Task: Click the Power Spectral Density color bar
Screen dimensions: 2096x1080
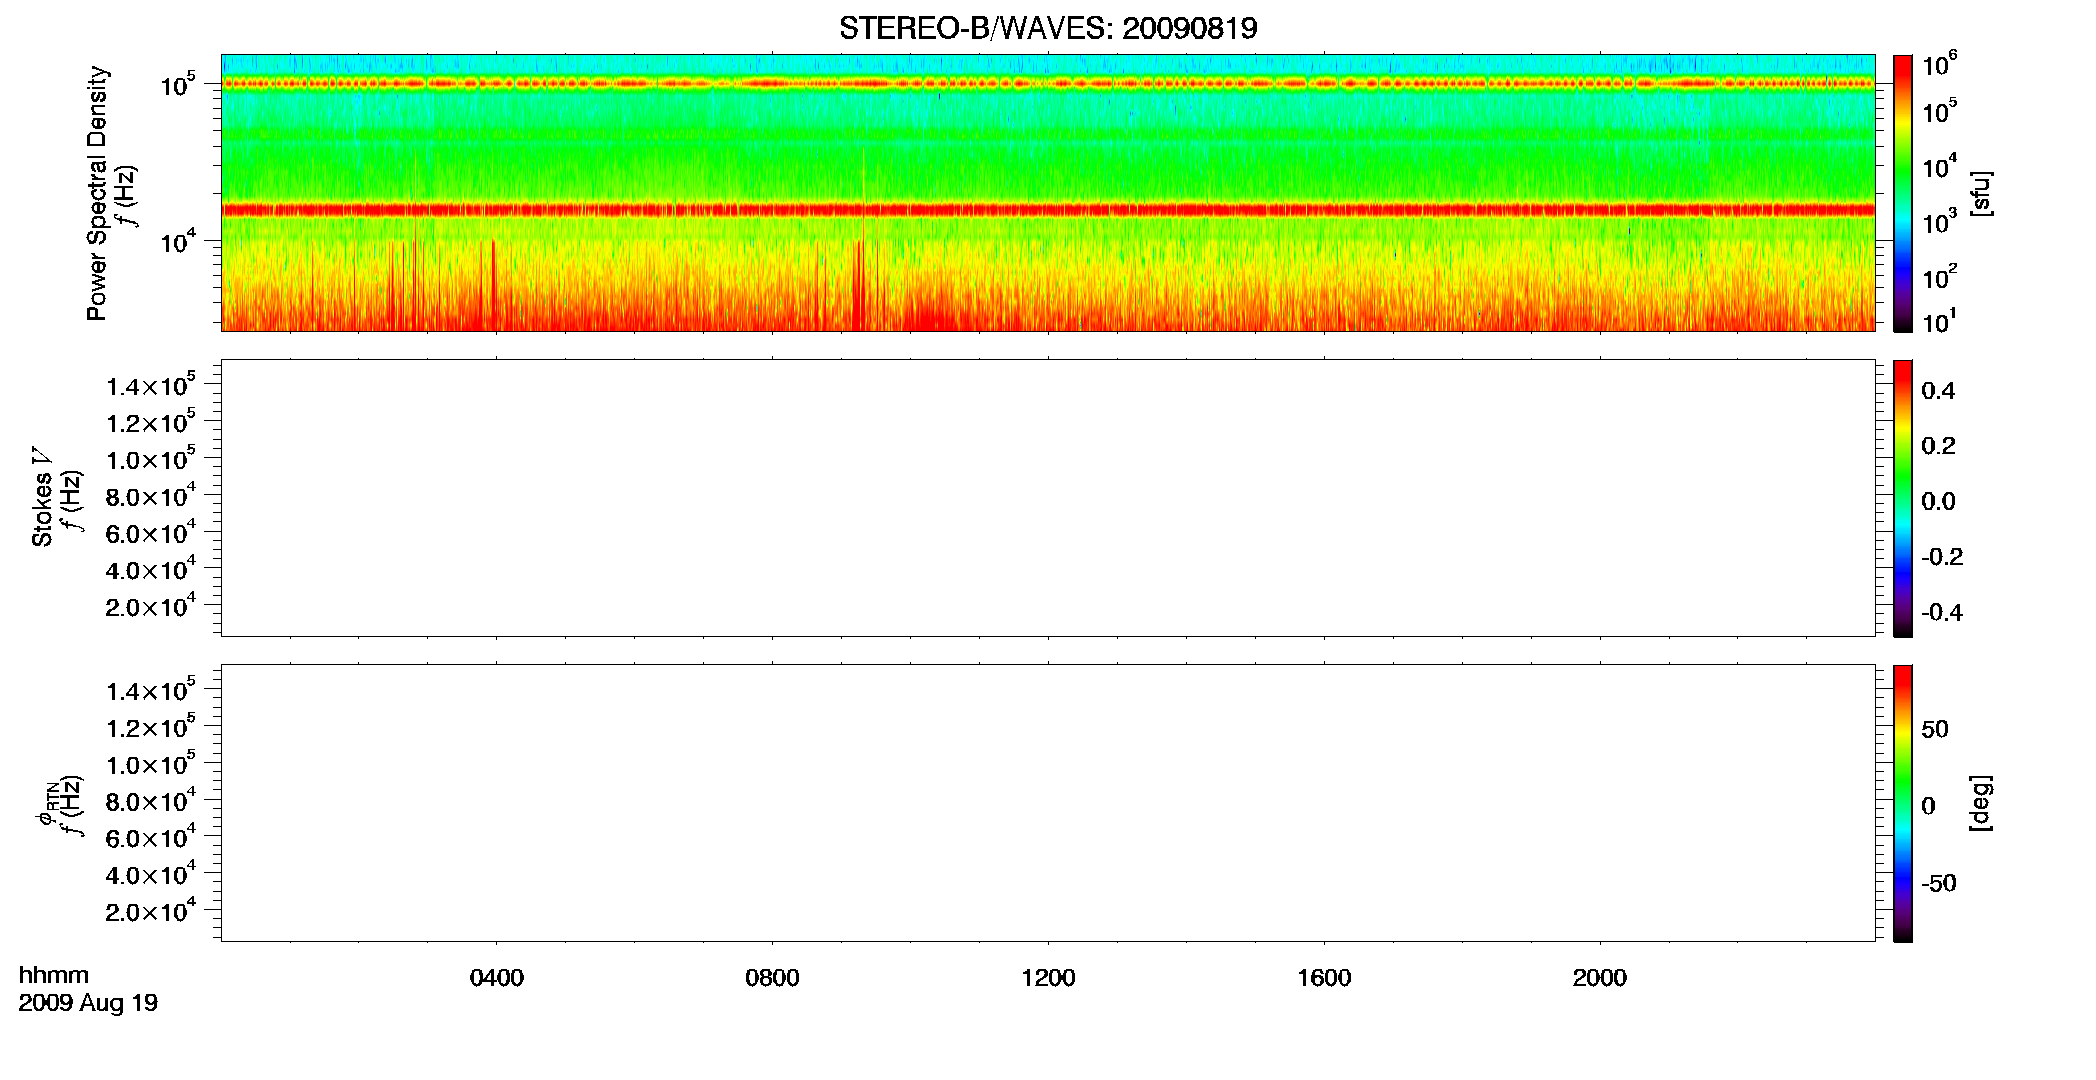Action: point(1902,193)
